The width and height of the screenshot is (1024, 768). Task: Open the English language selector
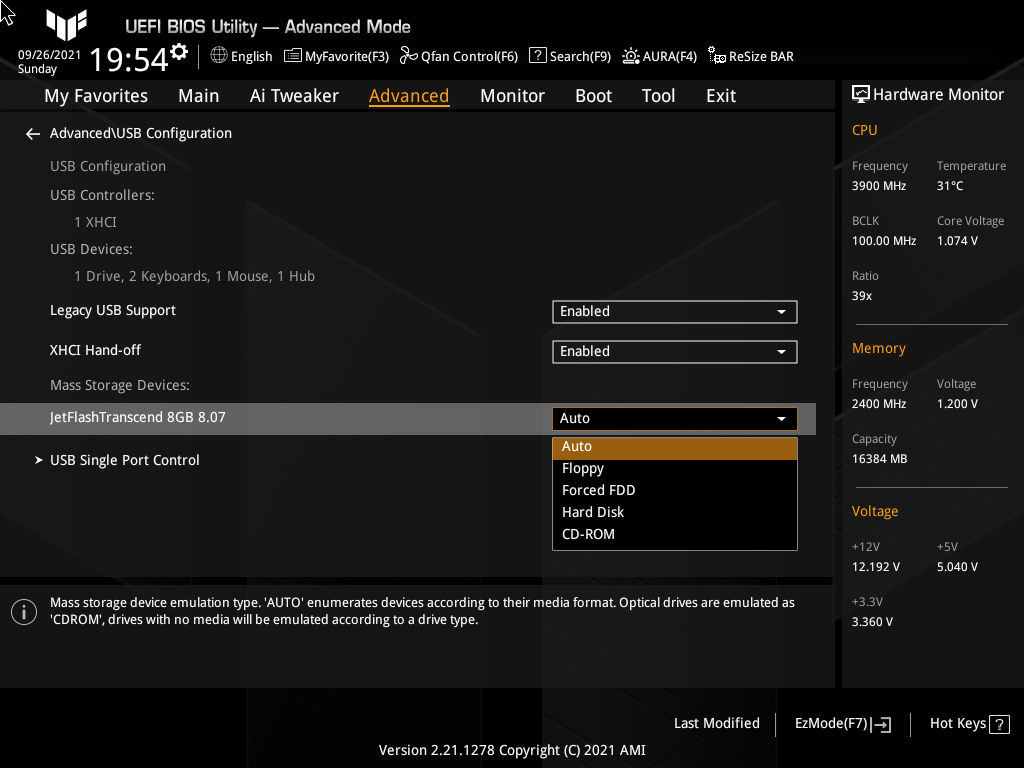[241, 57]
